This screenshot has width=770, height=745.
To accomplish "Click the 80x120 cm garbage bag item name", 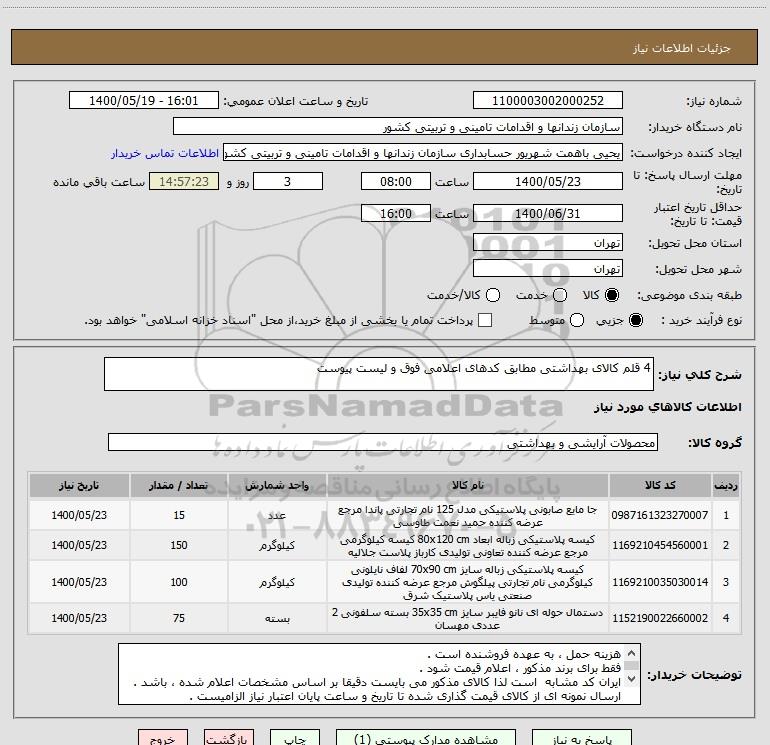I will click(x=468, y=546).
